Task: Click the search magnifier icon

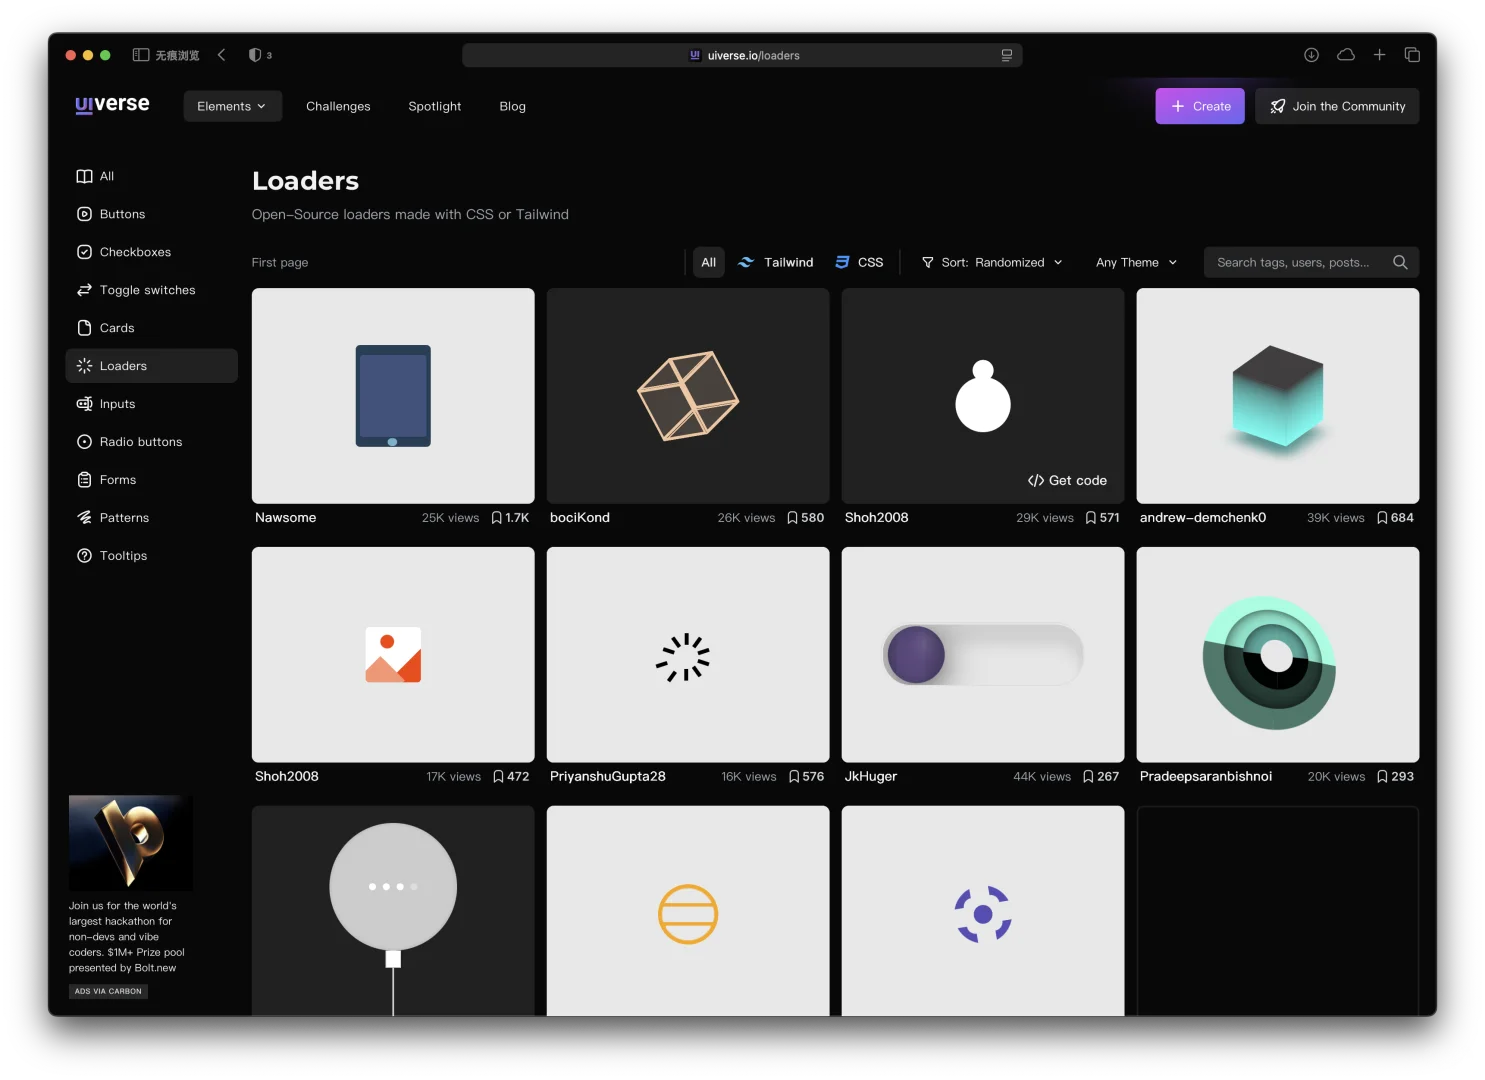Action: [x=1400, y=262]
